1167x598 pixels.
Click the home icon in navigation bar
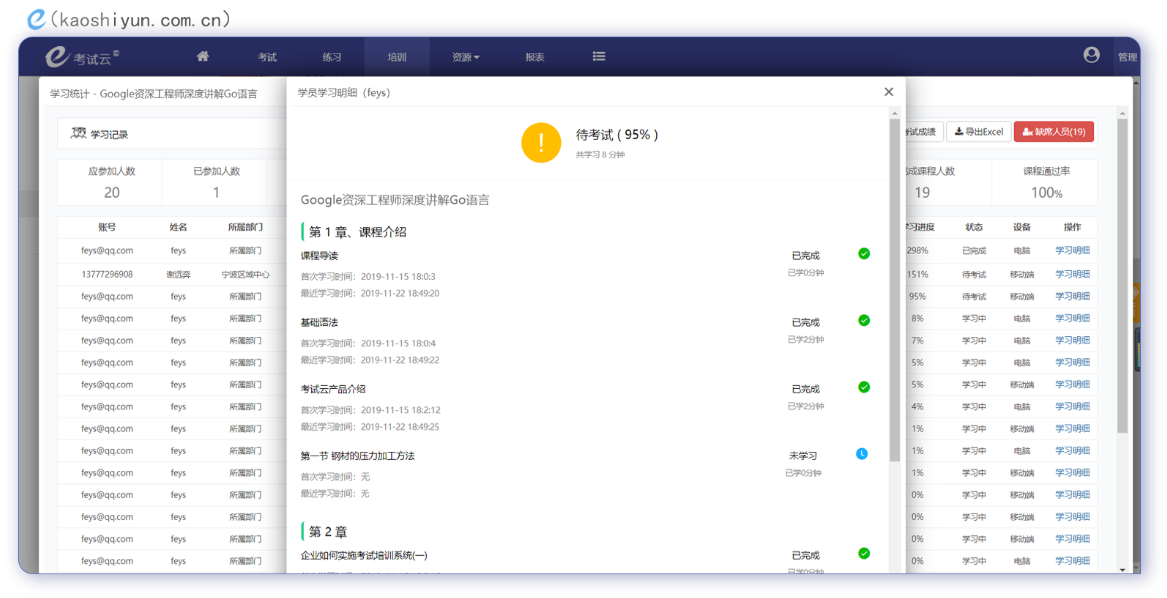tap(203, 57)
